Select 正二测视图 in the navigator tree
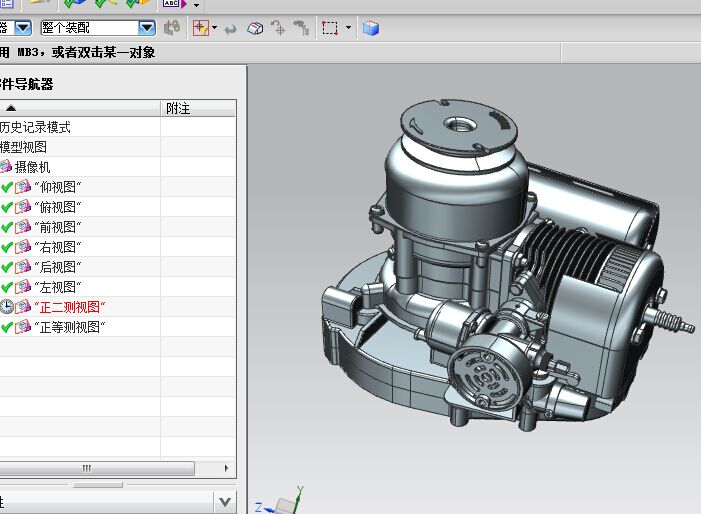The width and height of the screenshot is (701, 514). click(x=69, y=307)
